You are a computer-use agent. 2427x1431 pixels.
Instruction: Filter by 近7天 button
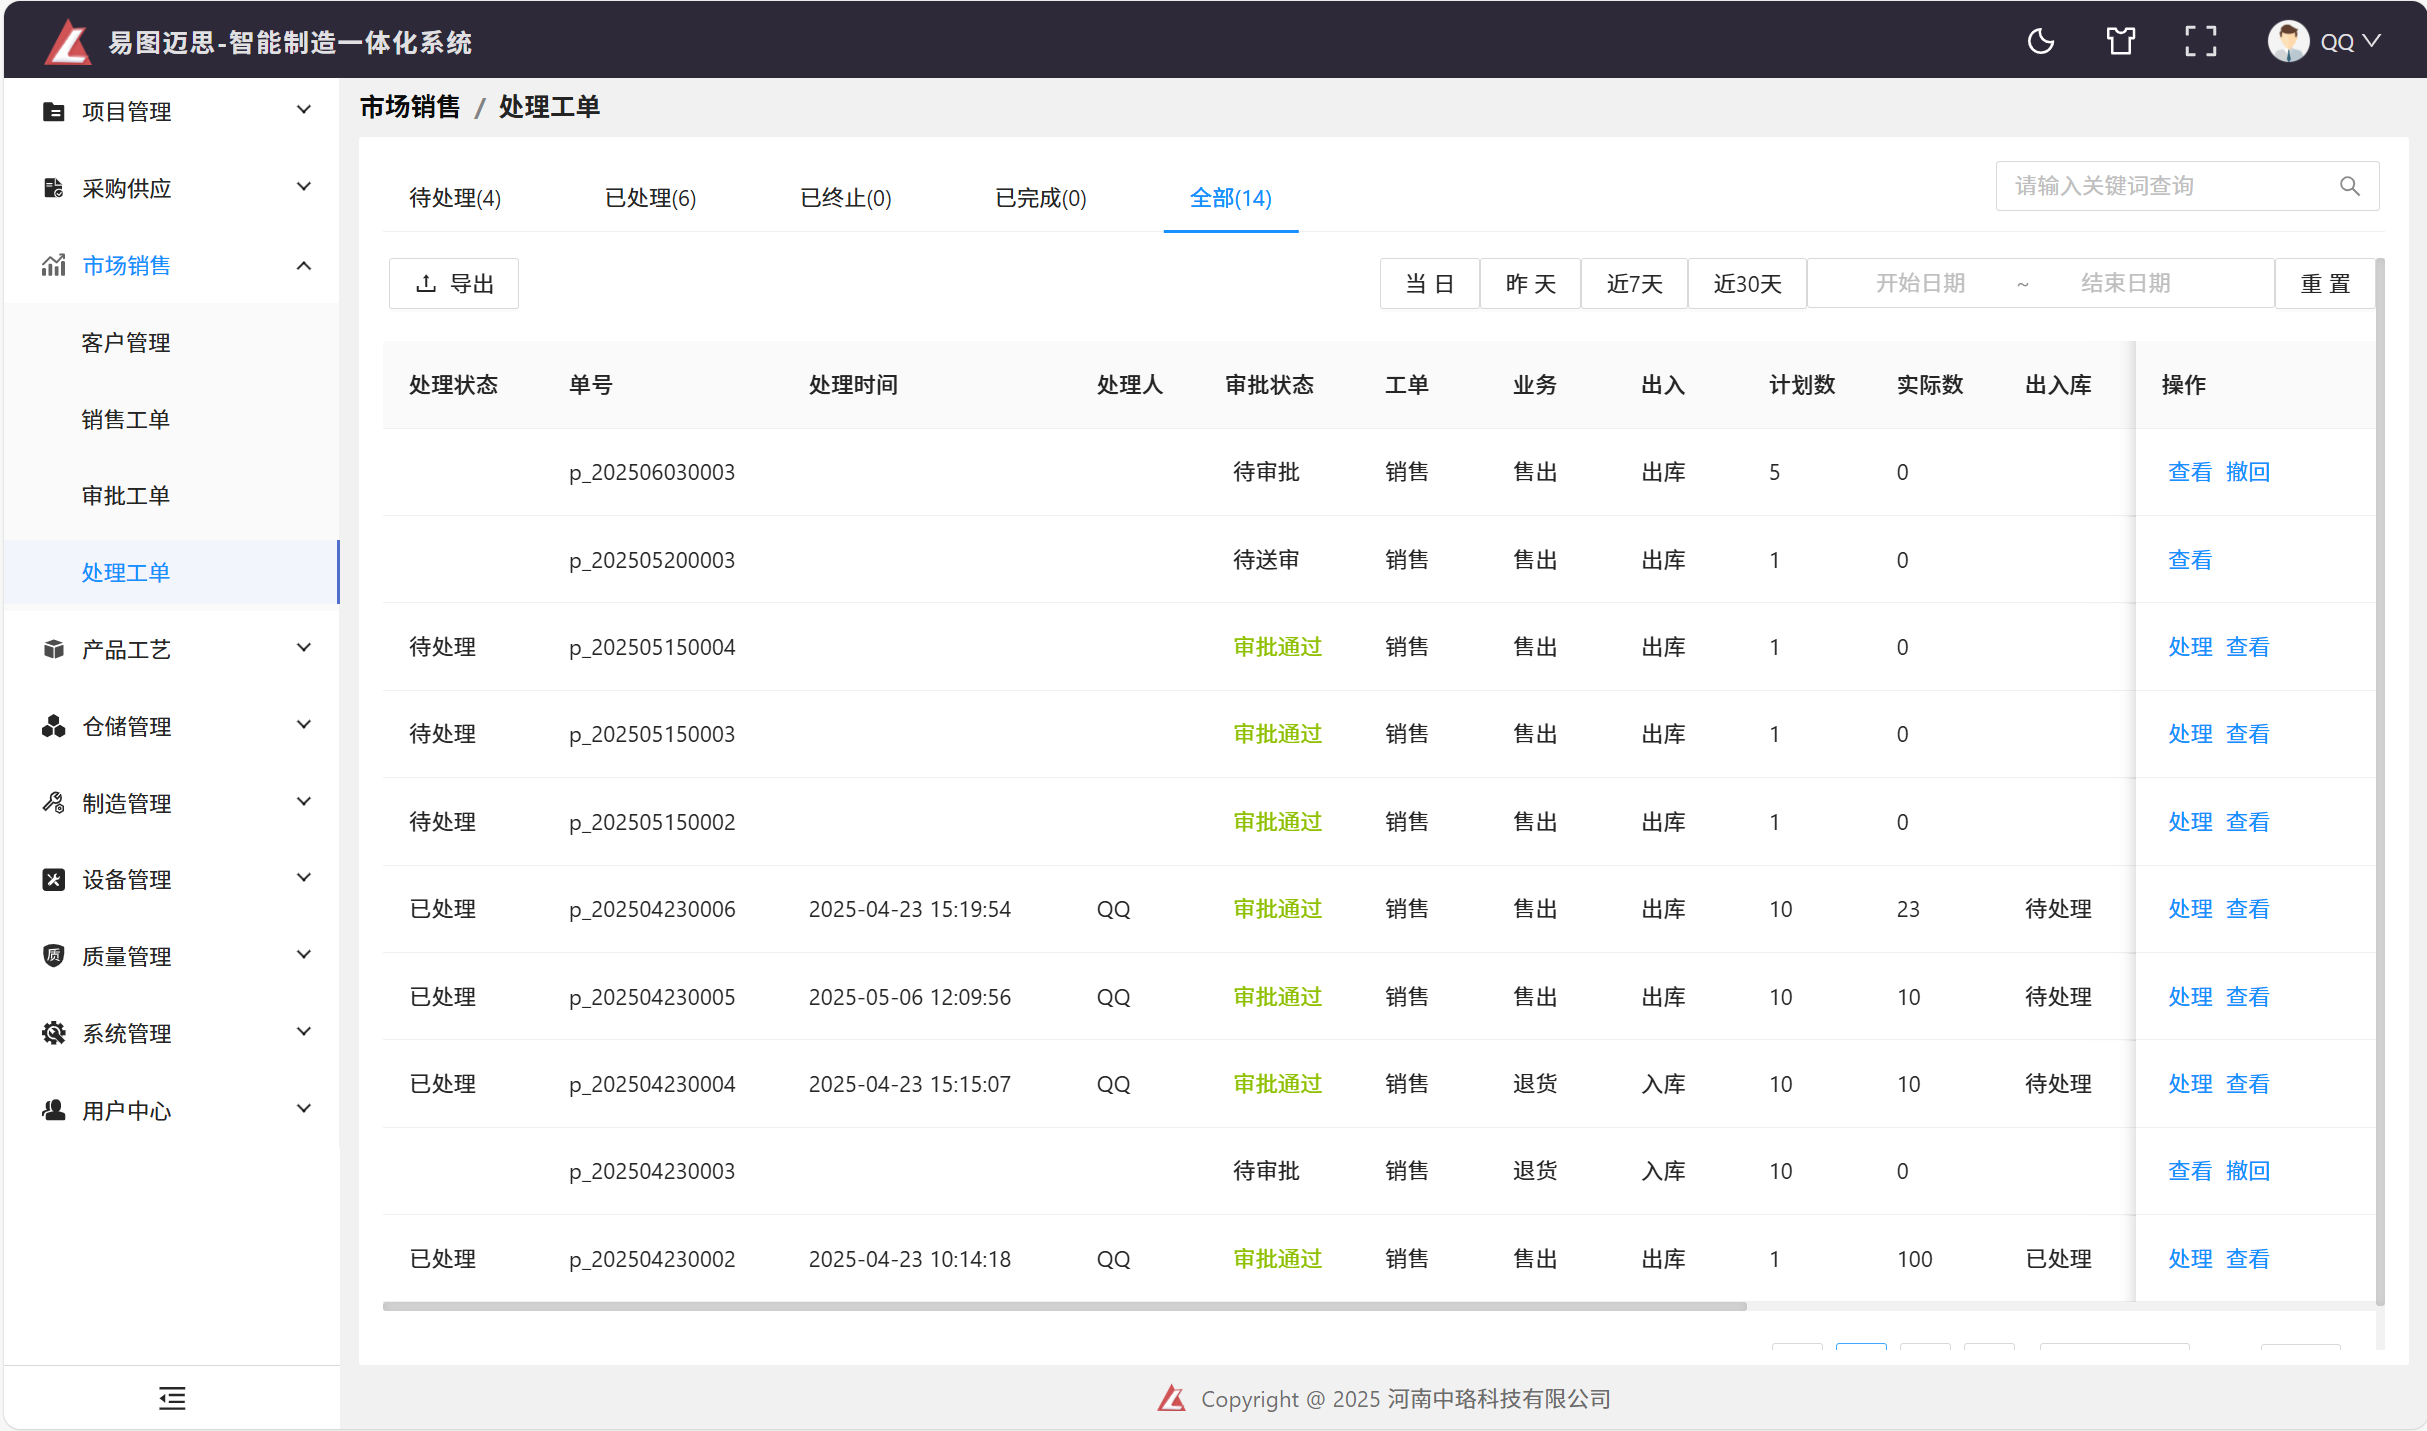click(1634, 284)
